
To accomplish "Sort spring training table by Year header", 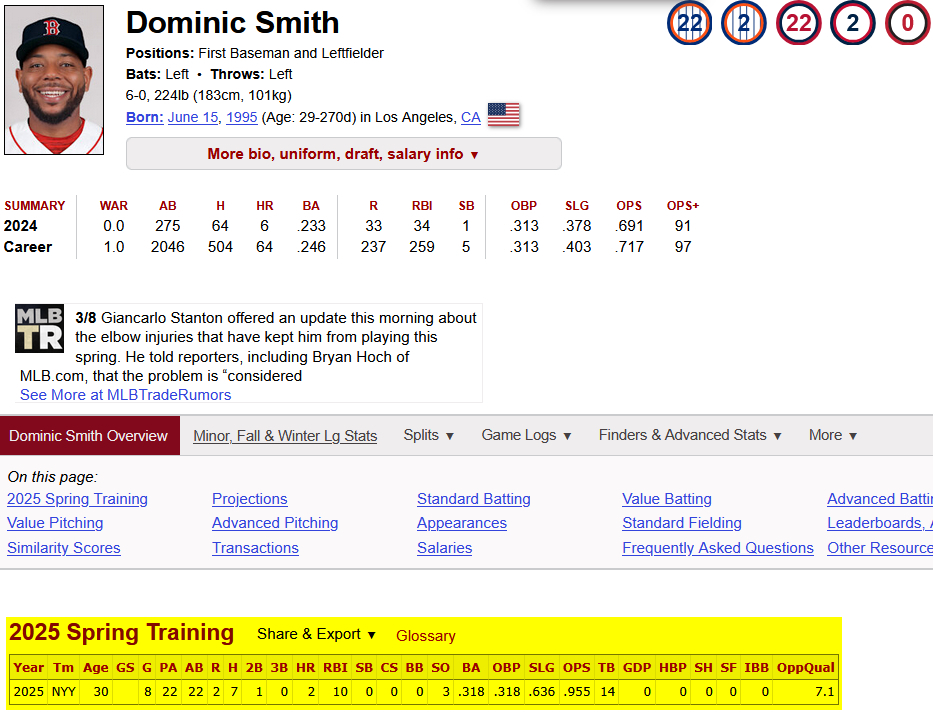I will pos(29,667).
